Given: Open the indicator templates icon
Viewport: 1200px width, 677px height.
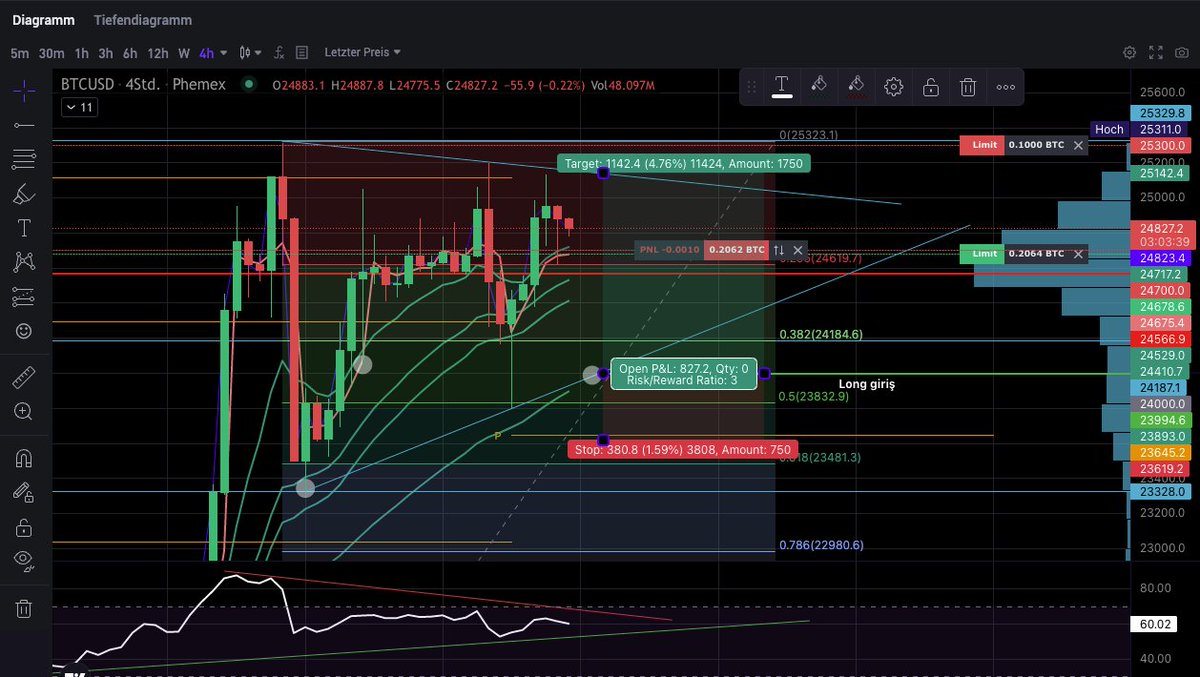Looking at the screenshot, I should 304,52.
